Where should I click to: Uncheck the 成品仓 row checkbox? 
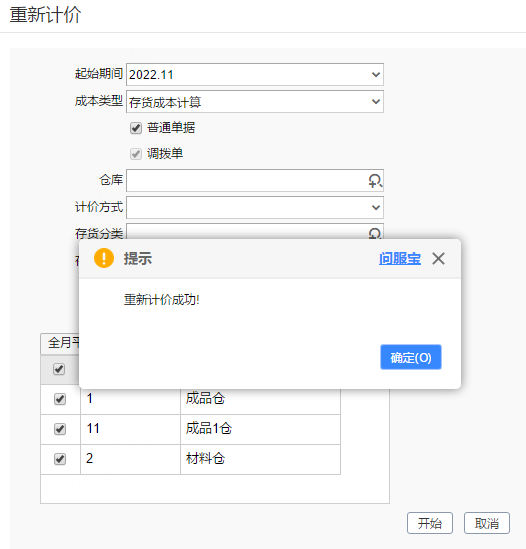(x=60, y=399)
